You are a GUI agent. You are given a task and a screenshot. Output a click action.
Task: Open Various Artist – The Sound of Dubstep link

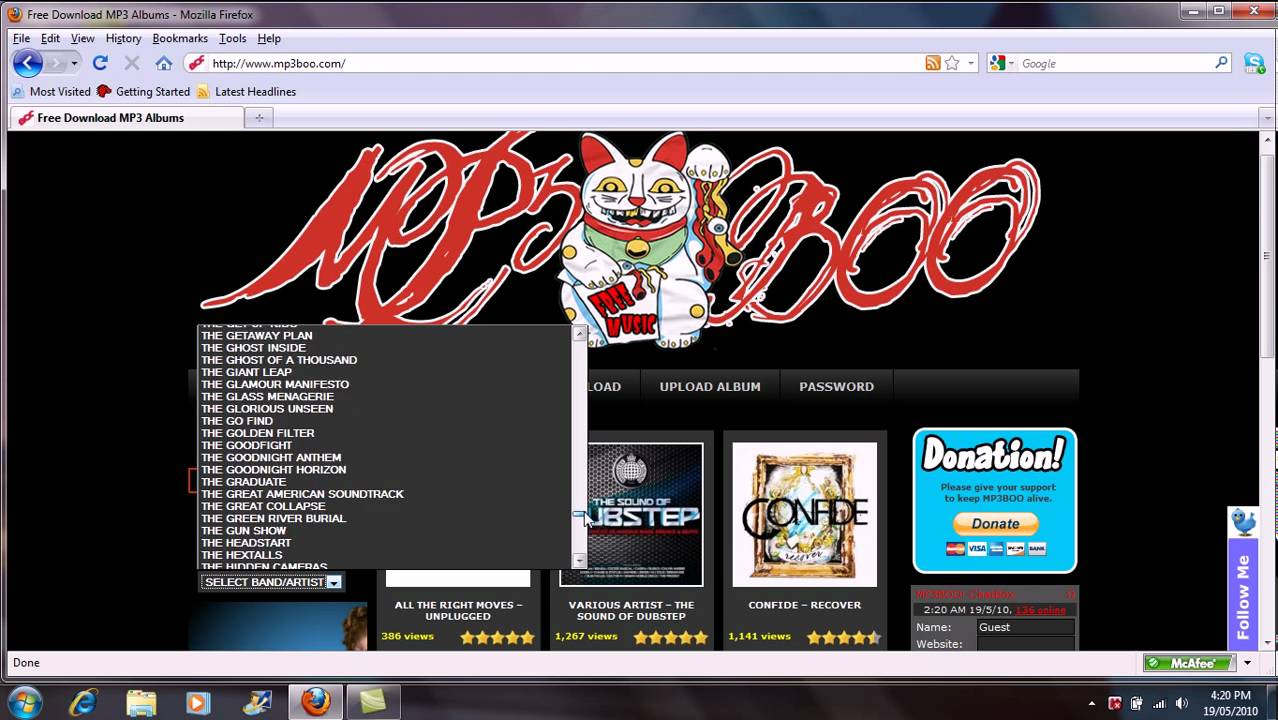click(x=631, y=611)
